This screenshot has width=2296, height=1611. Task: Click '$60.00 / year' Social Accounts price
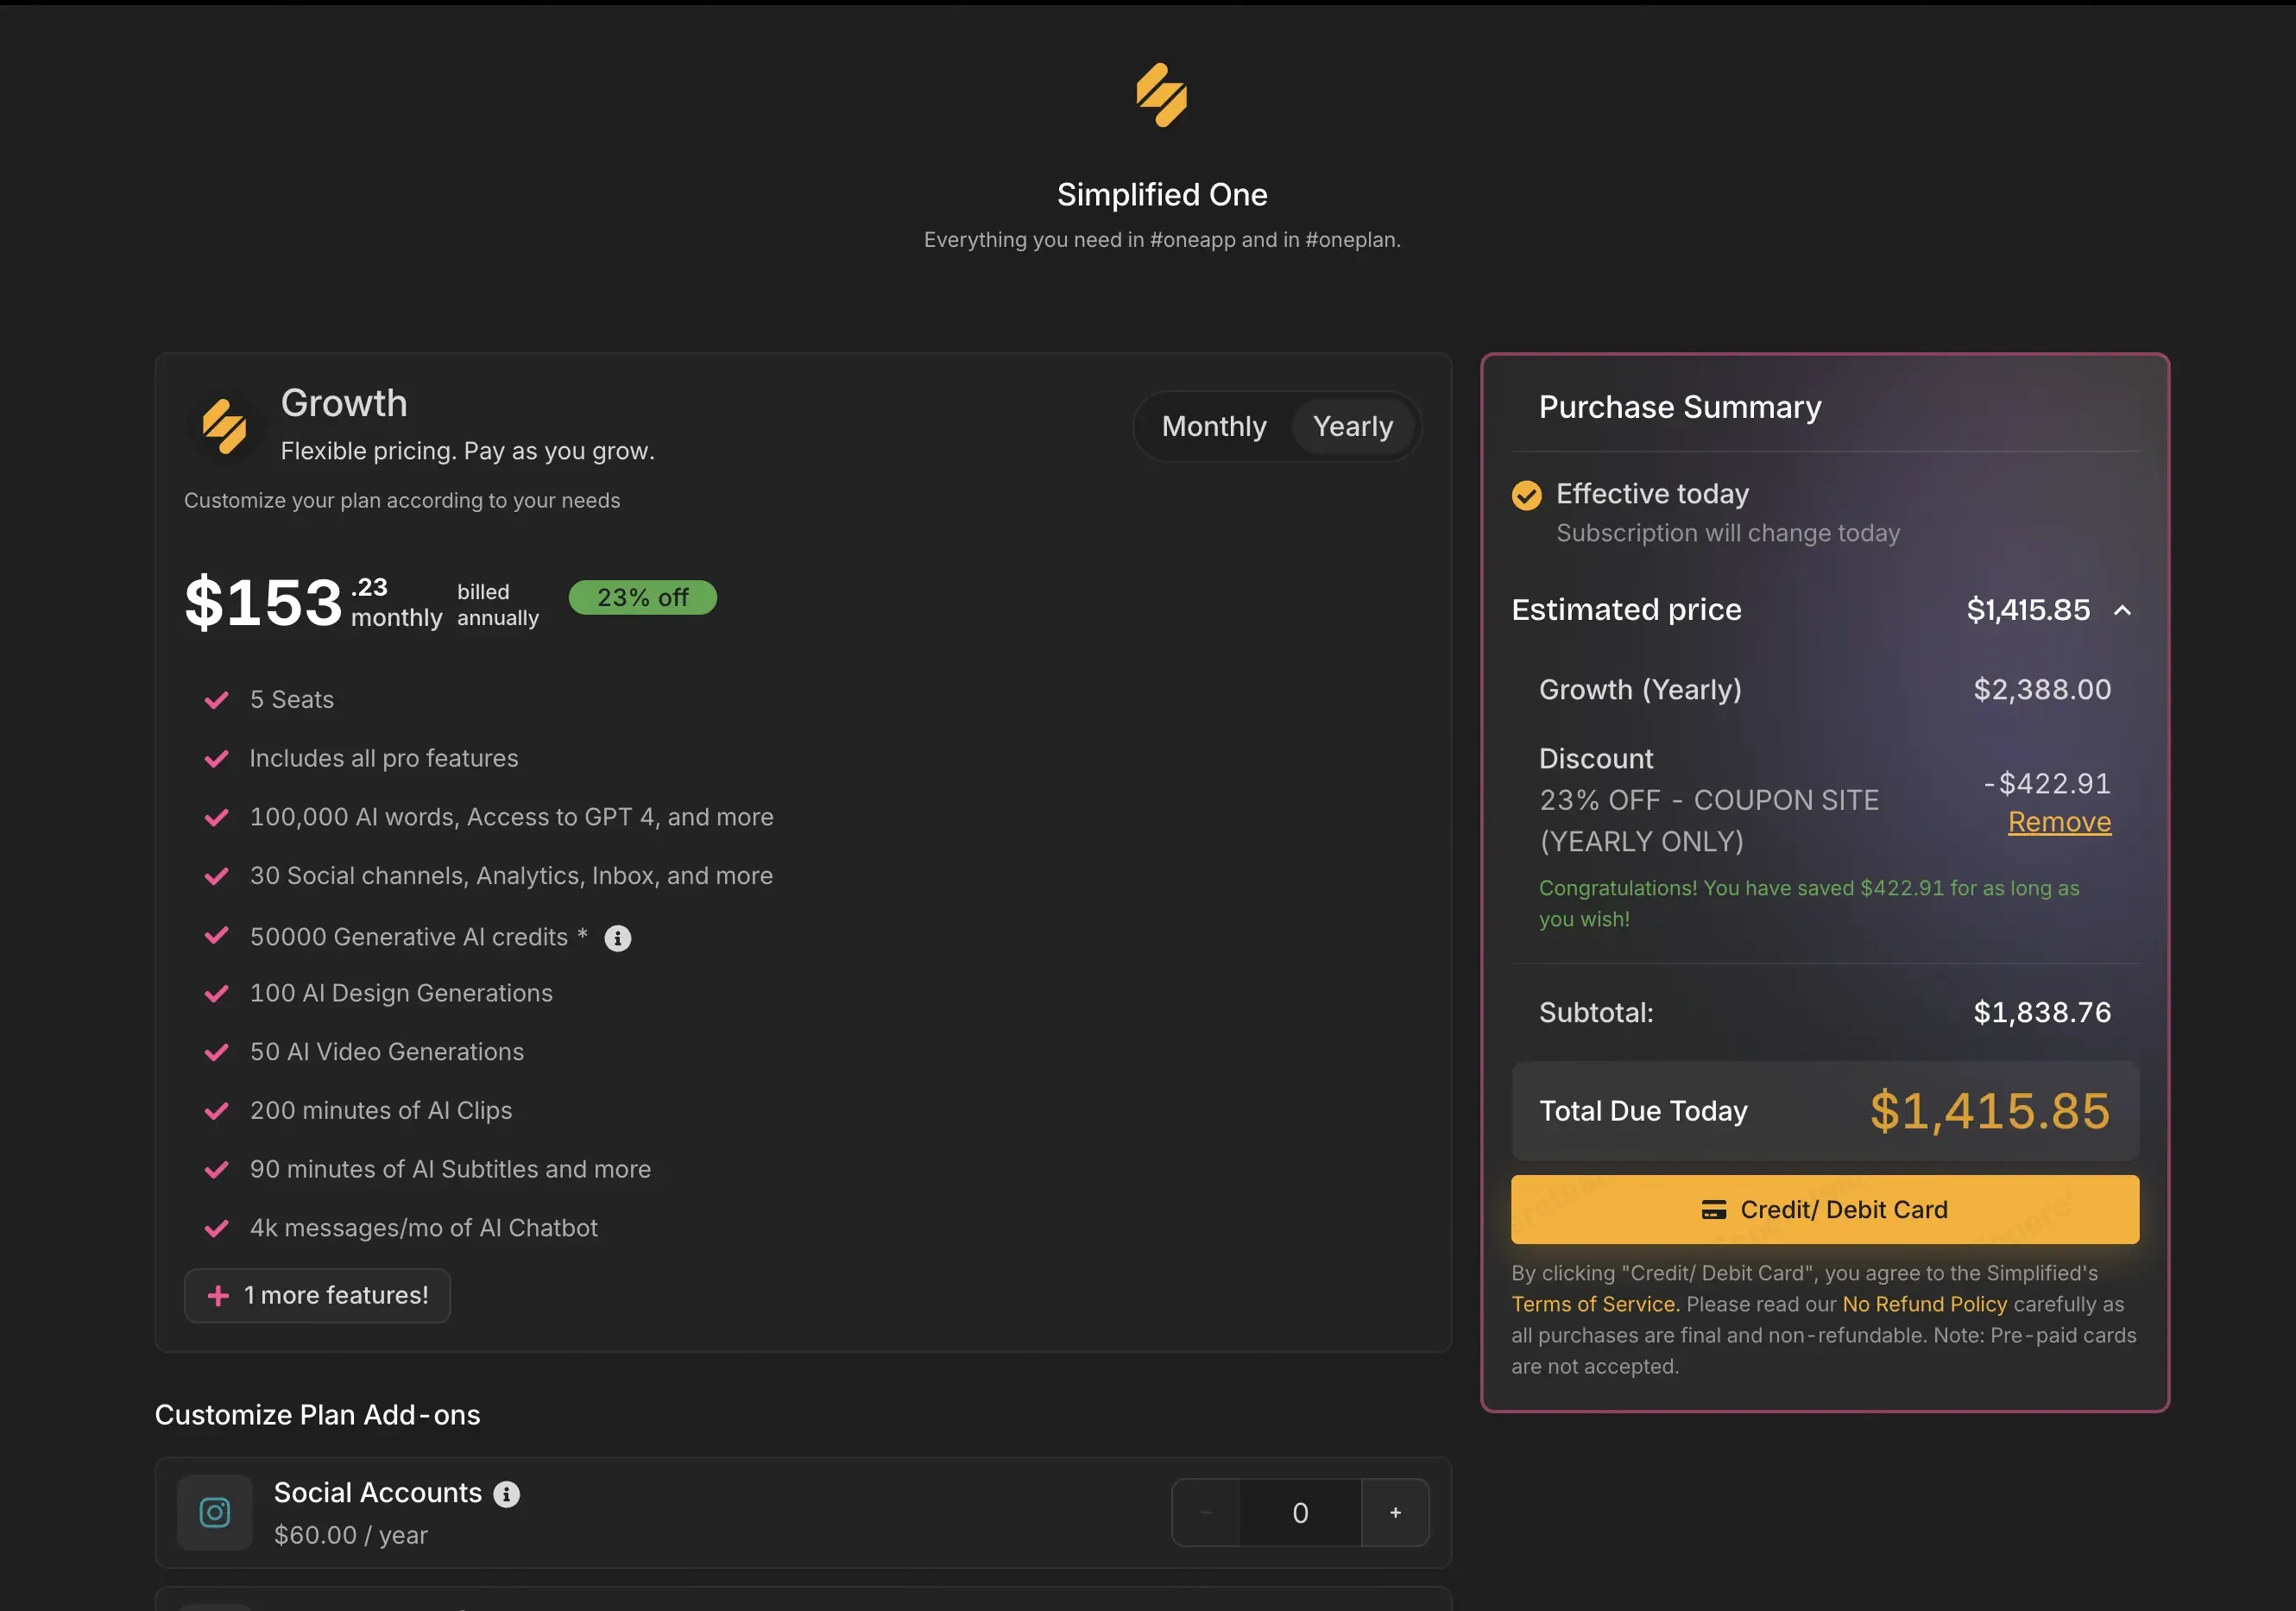(x=351, y=1535)
